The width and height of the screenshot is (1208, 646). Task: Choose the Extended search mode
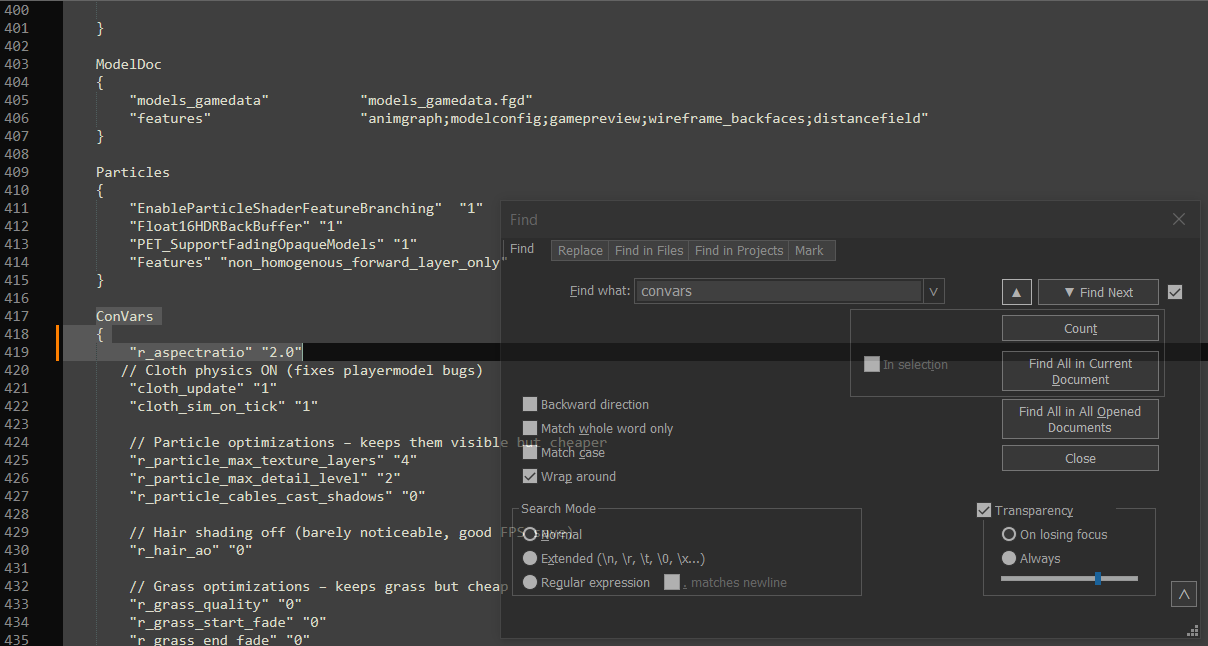coord(530,559)
